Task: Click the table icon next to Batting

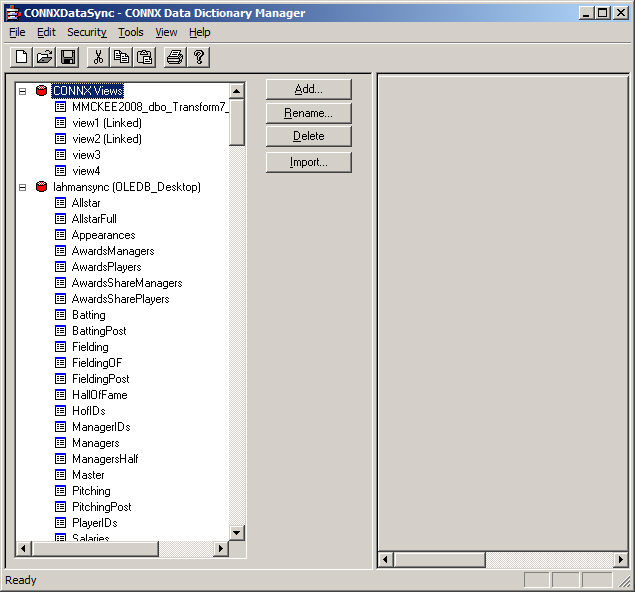Action: point(60,315)
